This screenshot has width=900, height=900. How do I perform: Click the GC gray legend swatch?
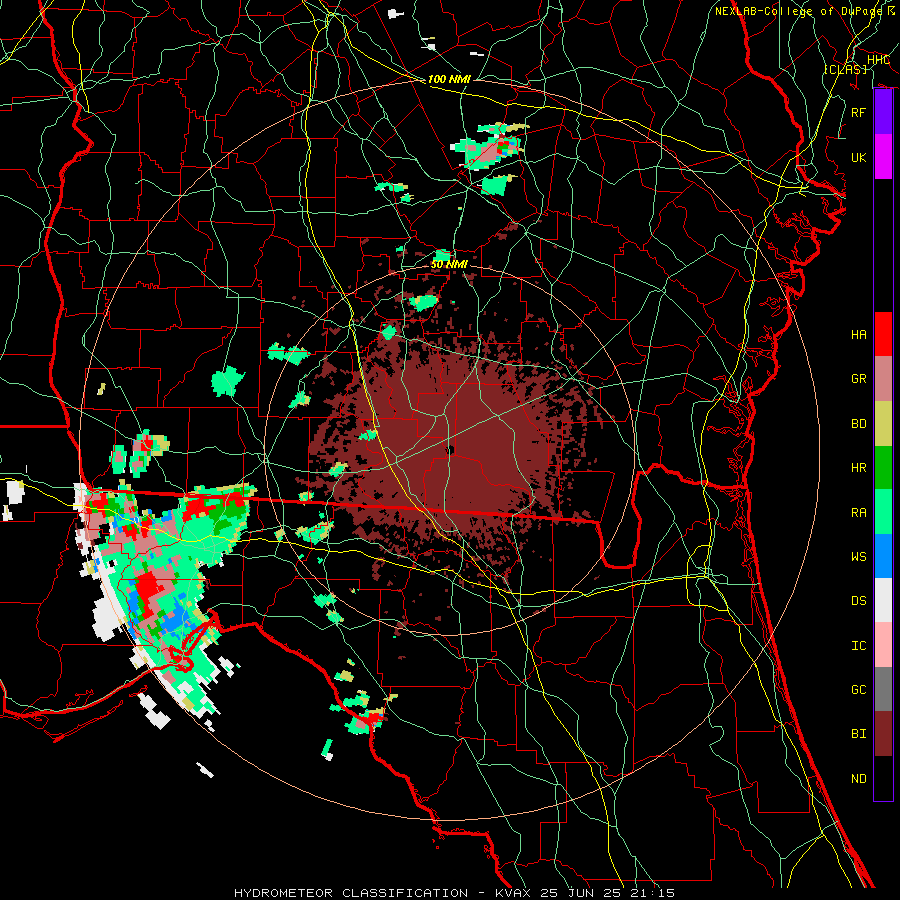pos(883,689)
